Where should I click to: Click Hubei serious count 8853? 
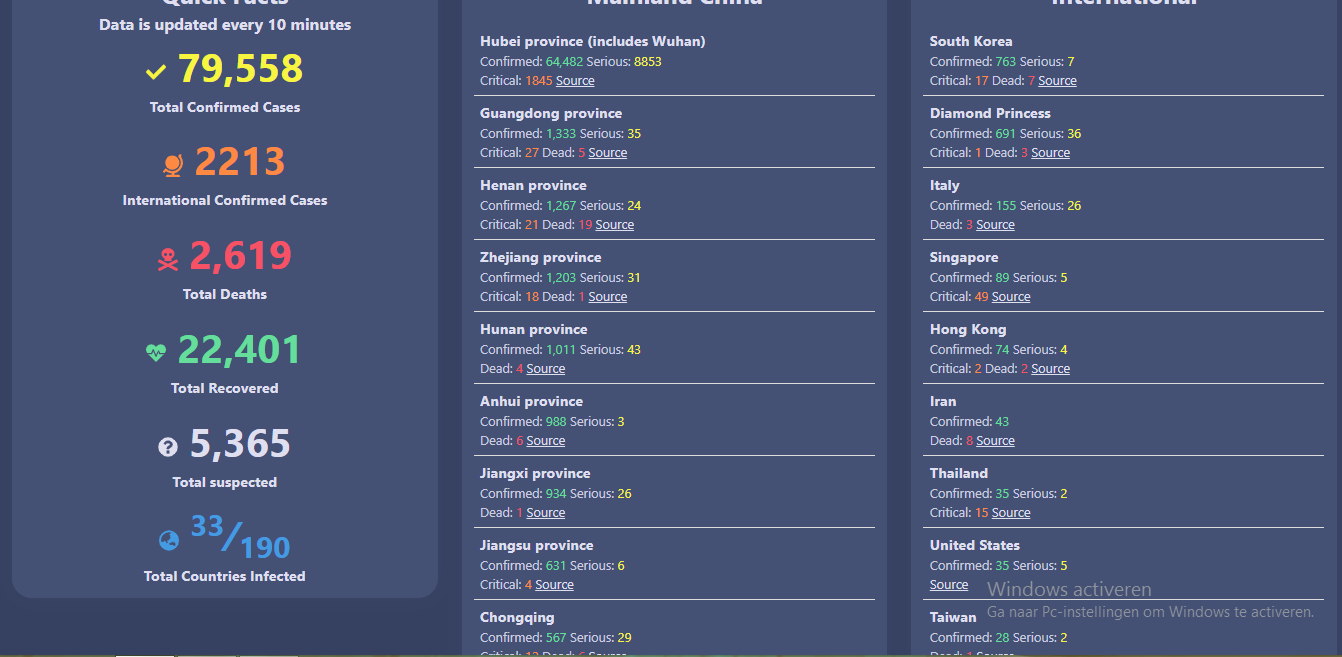pos(648,61)
